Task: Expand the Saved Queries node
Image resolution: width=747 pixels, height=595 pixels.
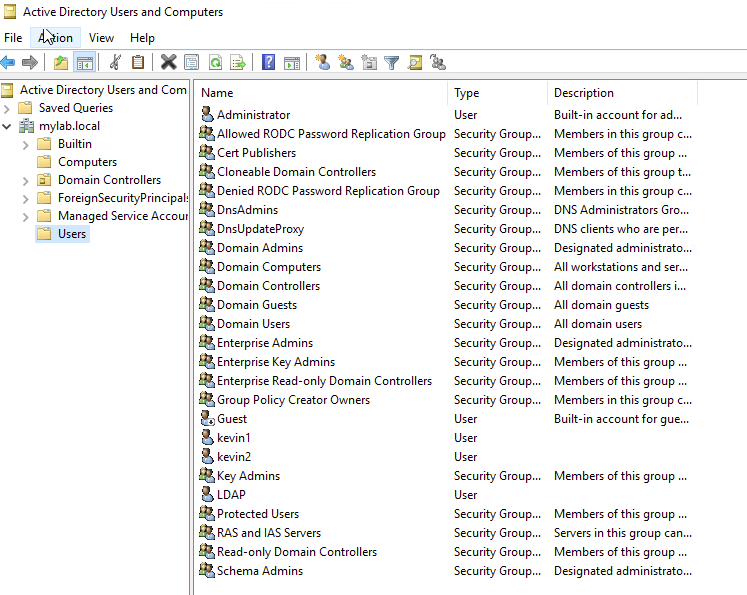Action: tap(7, 109)
